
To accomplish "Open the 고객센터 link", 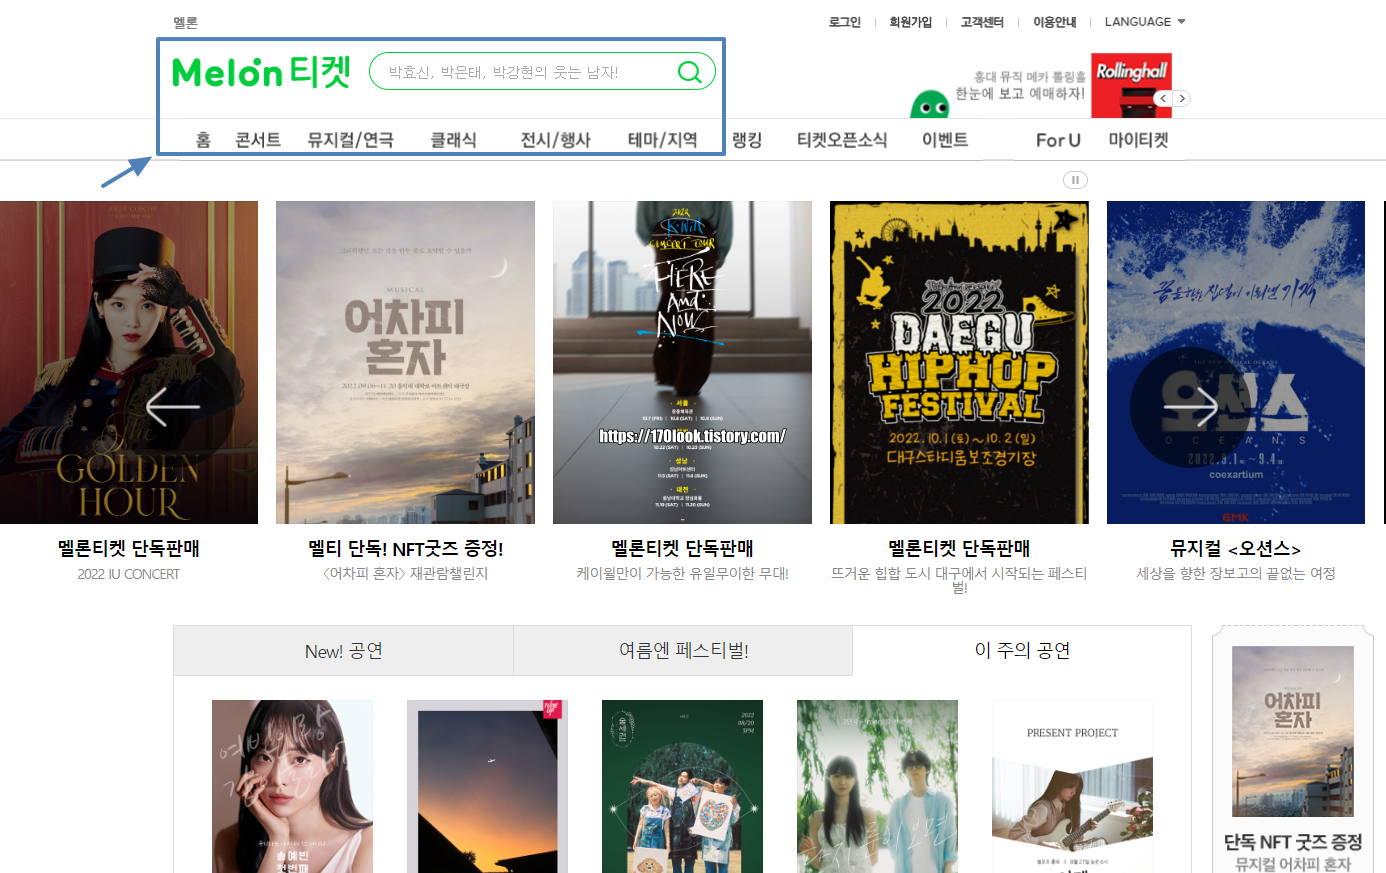I will coord(982,22).
